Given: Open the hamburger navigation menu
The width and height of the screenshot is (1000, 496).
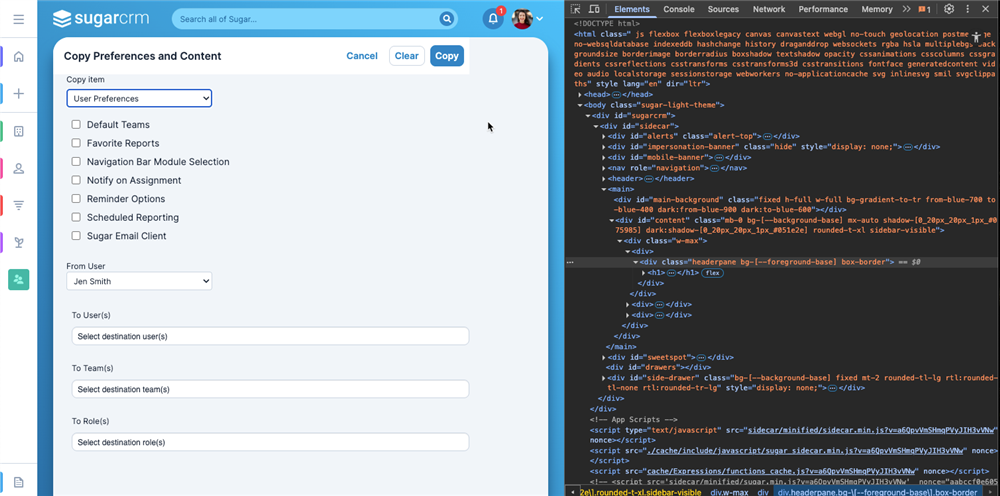Looking at the screenshot, I should 18,19.
